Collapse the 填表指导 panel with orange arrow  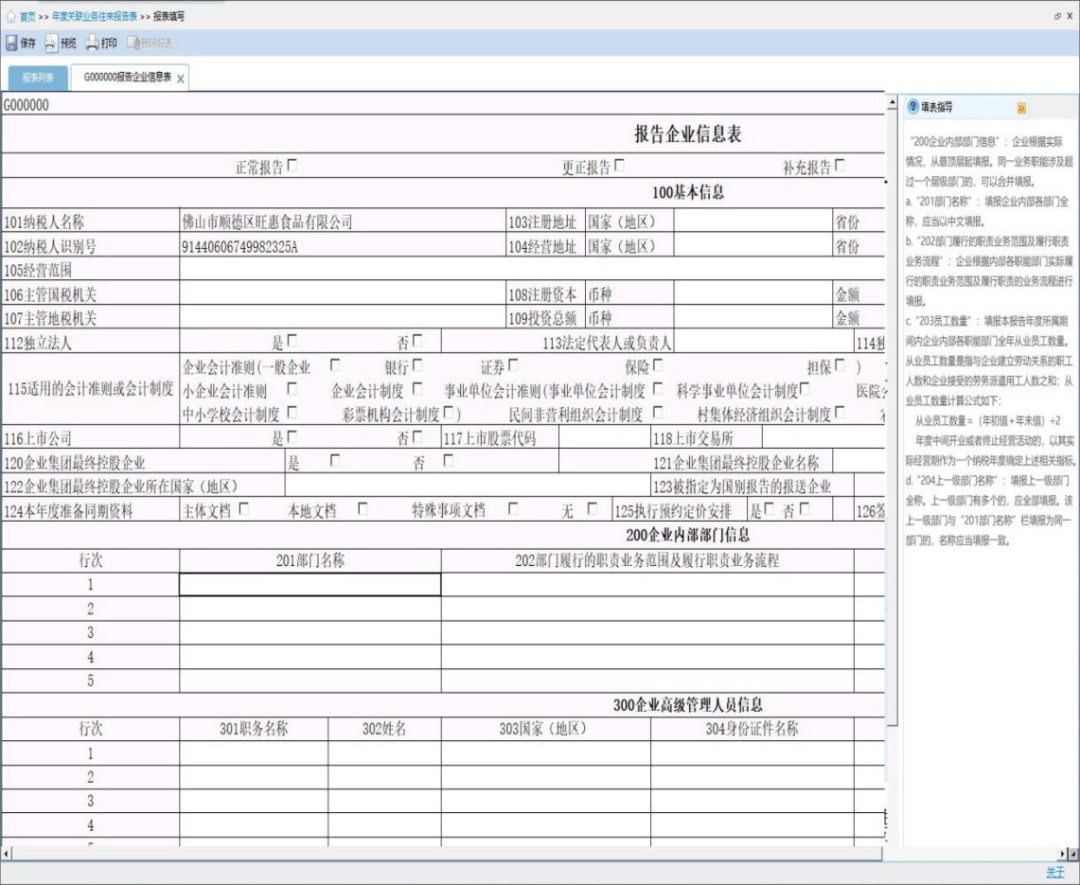tap(1021, 108)
